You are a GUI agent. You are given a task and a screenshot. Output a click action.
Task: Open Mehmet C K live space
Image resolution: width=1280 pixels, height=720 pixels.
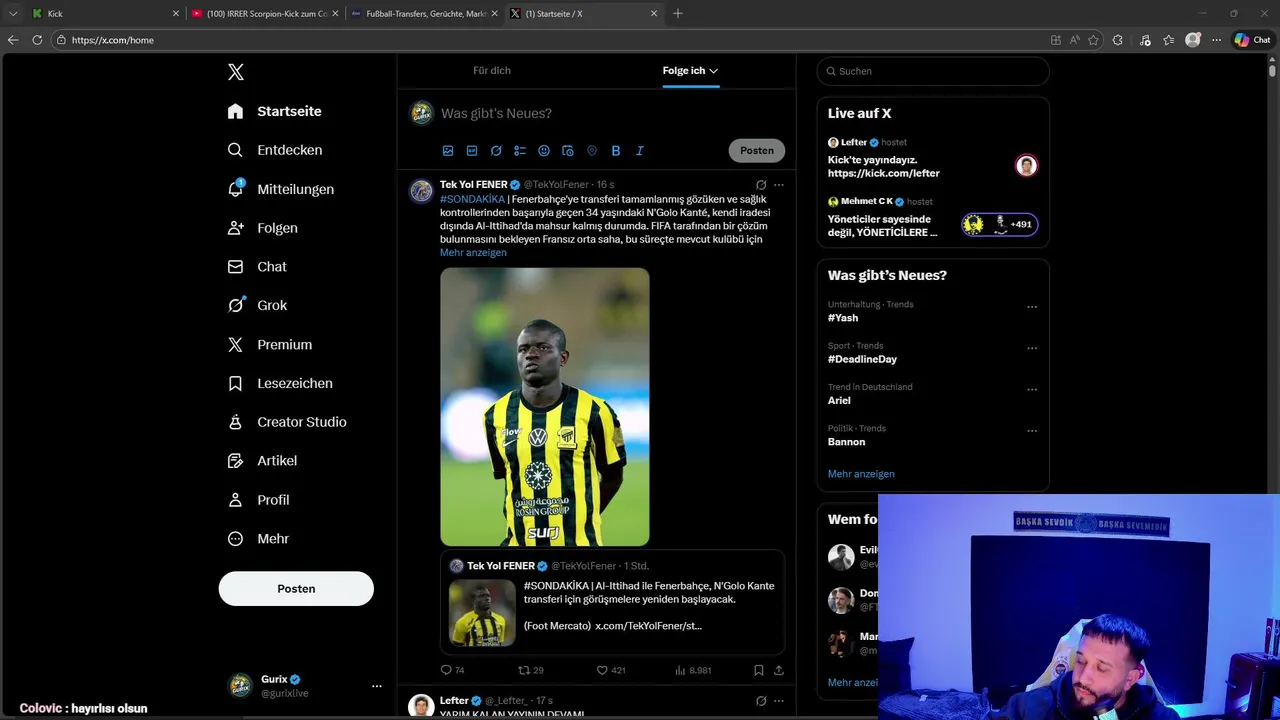933,218
